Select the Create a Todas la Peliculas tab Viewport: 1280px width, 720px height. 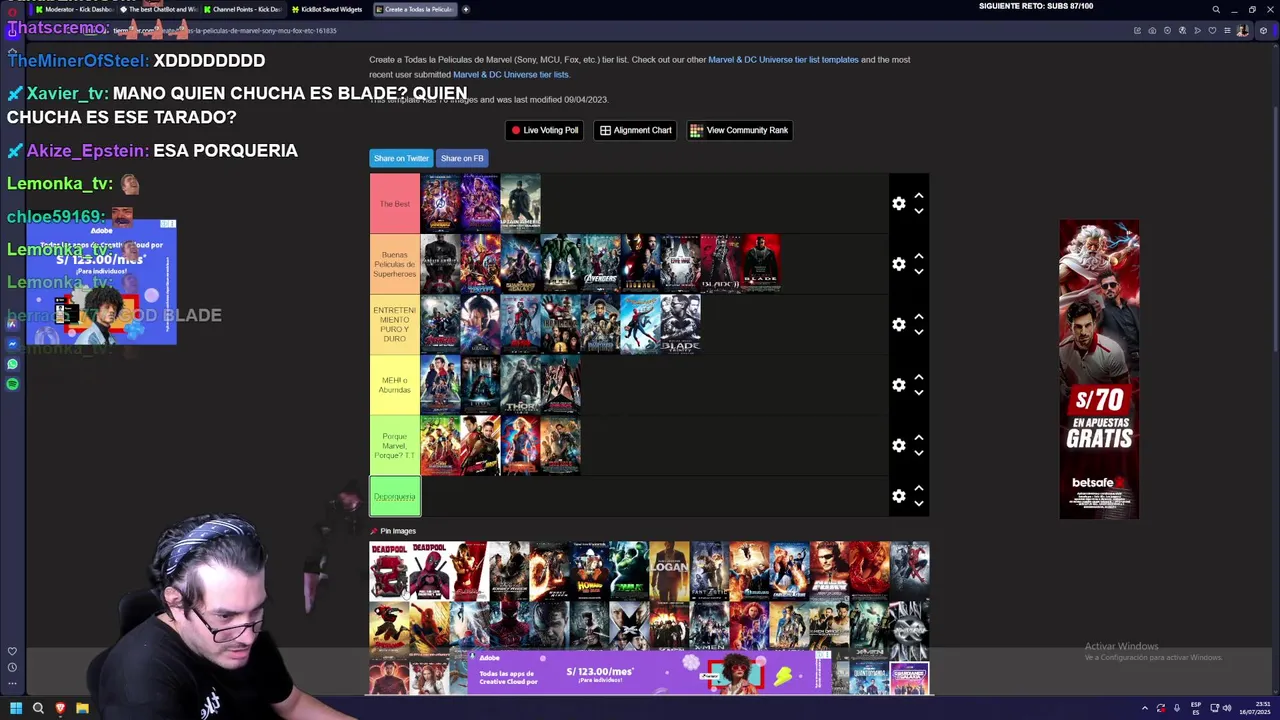[414, 9]
